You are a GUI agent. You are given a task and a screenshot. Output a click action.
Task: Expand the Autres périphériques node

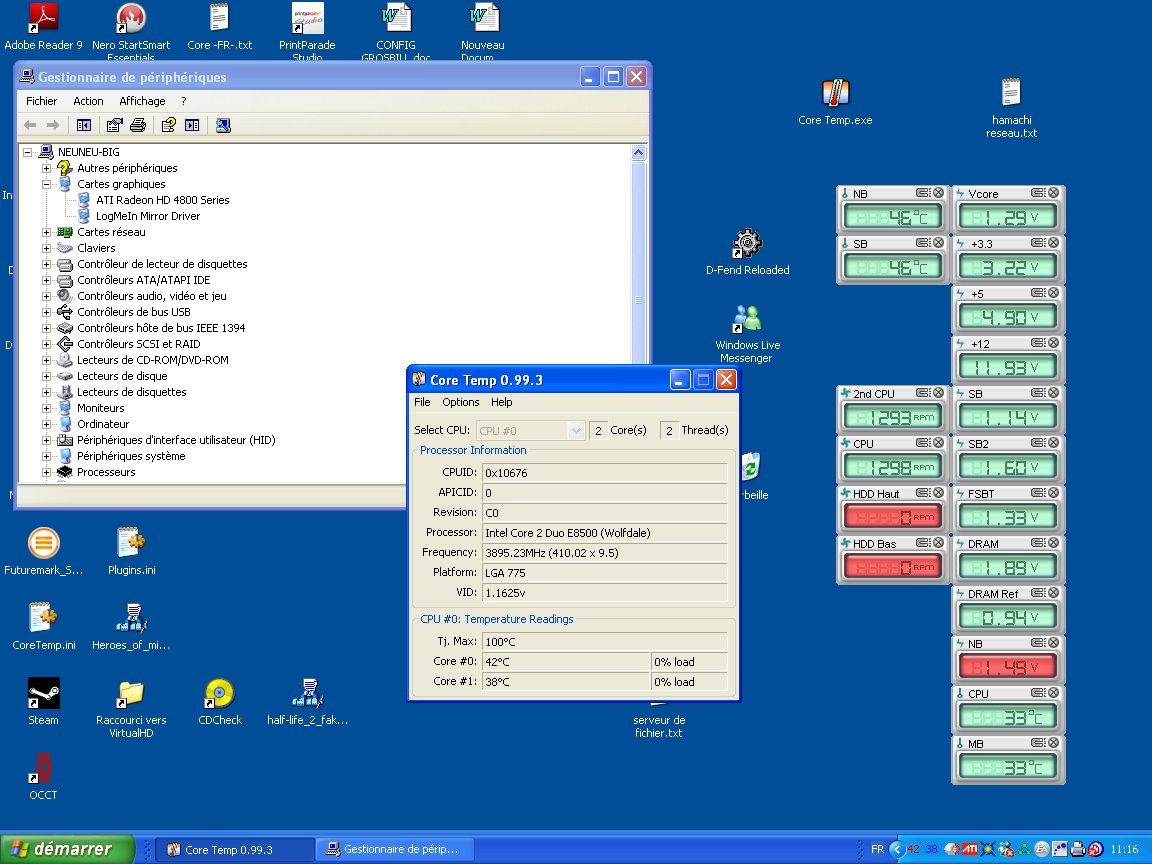click(x=46, y=168)
